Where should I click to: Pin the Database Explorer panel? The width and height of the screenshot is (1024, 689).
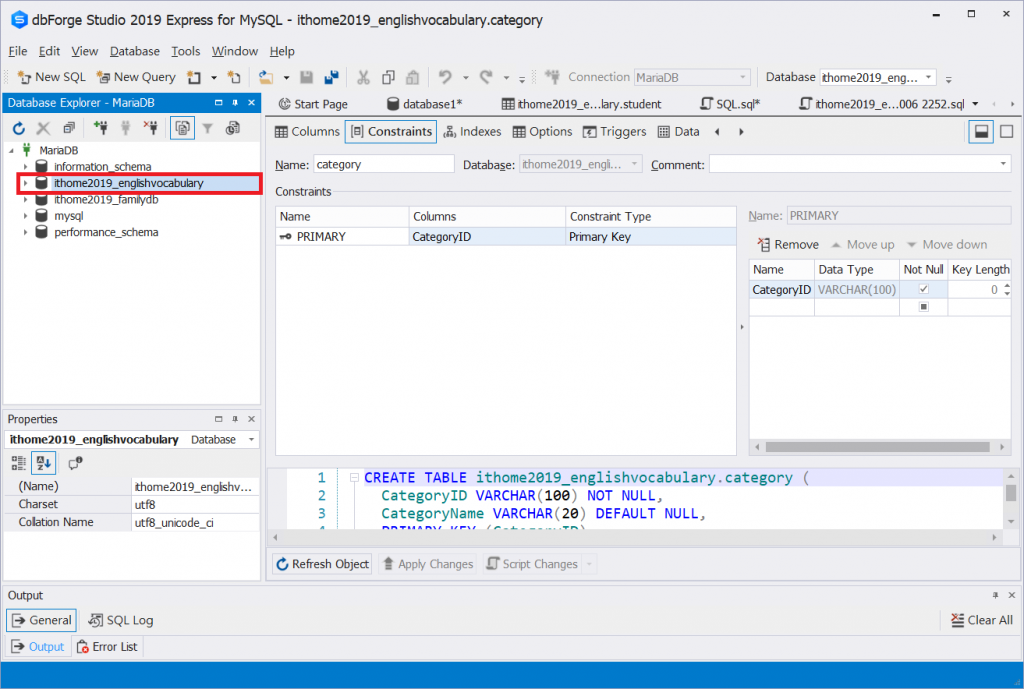(x=235, y=103)
